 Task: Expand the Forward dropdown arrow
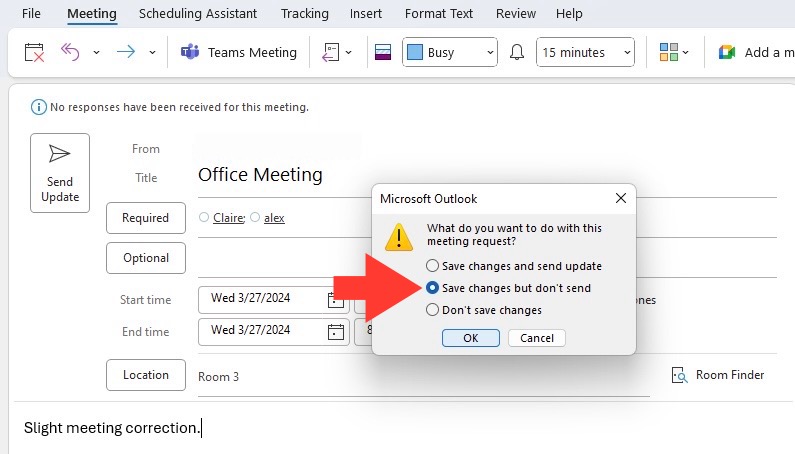coord(152,52)
